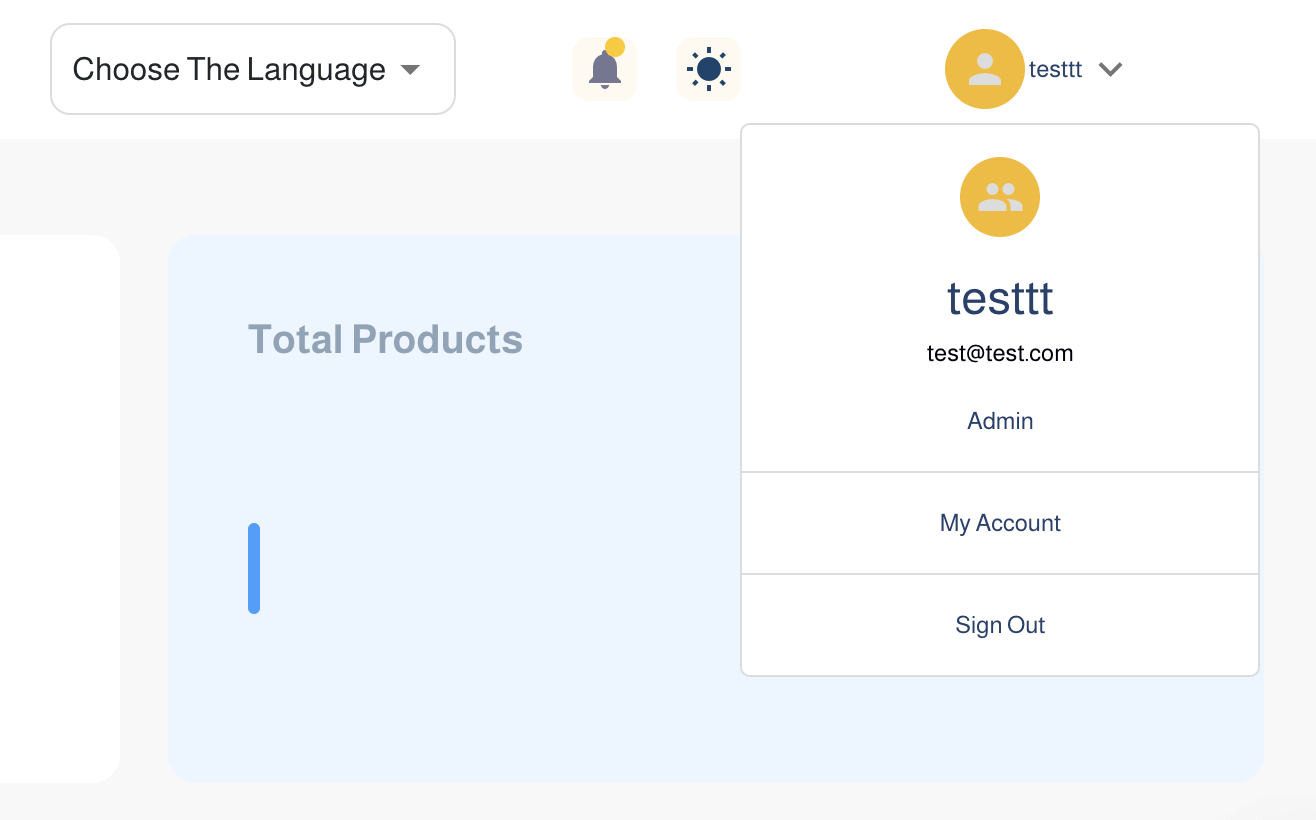1316x820 pixels.
Task: Click the testtt username in header
Action: 1056,69
